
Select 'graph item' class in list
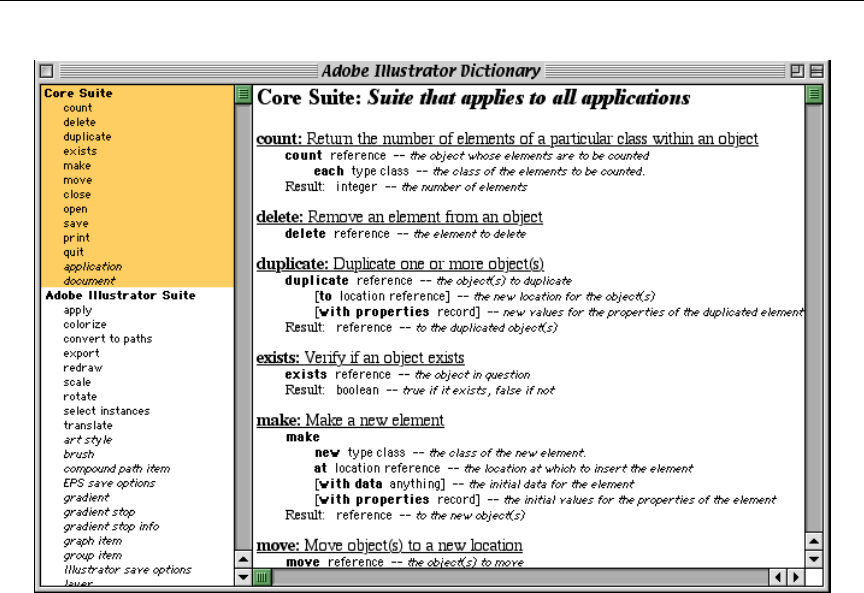click(93, 541)
